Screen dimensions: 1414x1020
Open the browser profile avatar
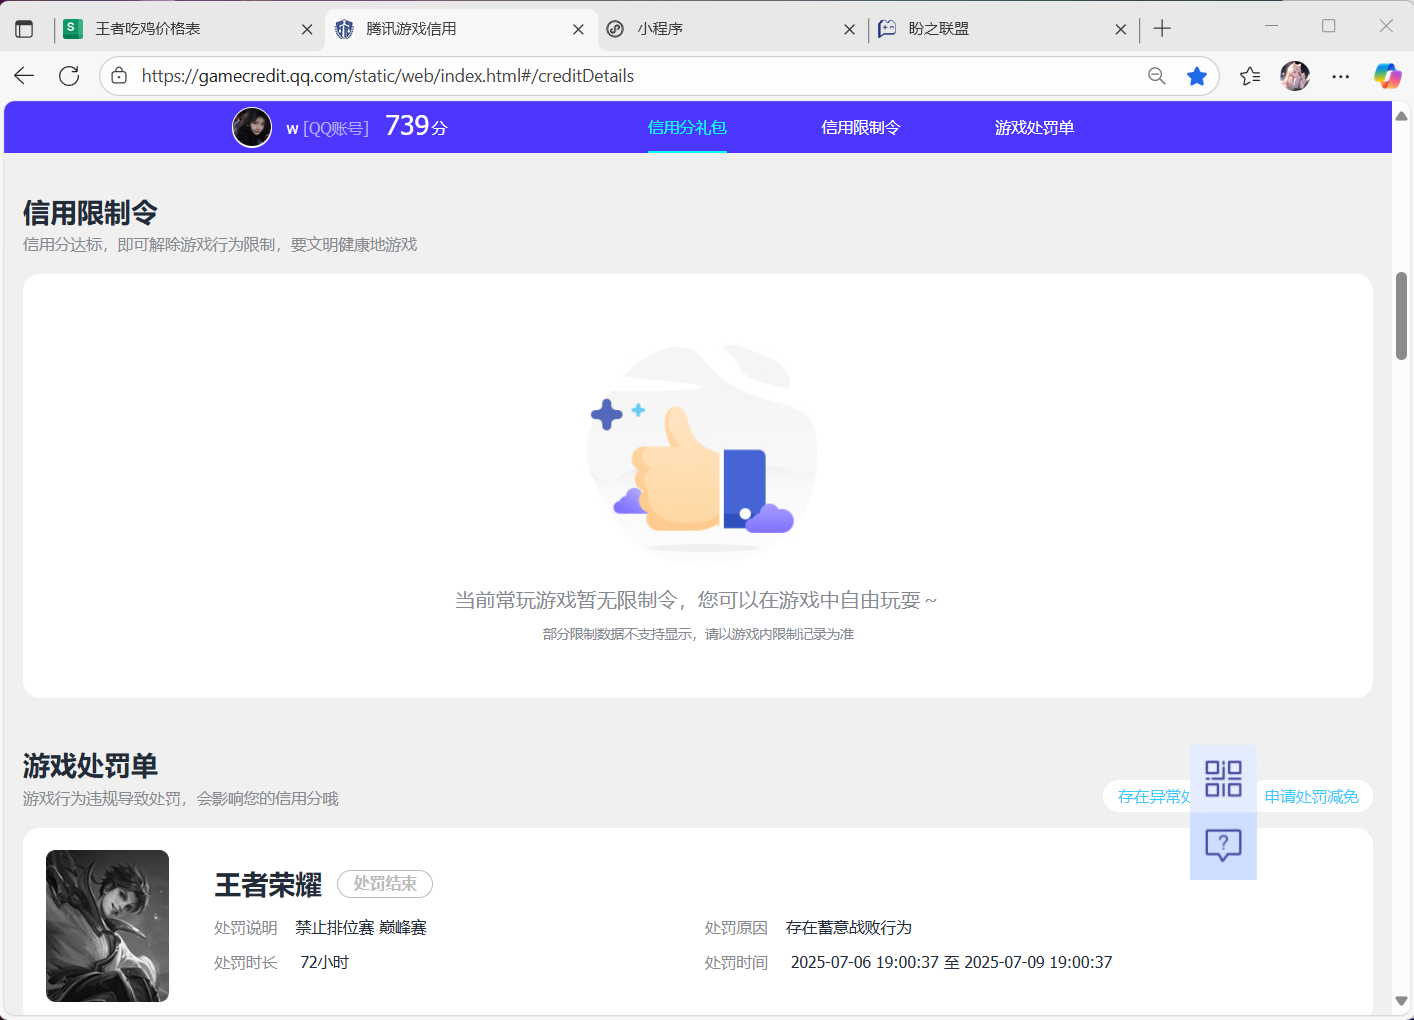tap(1295, 76)
